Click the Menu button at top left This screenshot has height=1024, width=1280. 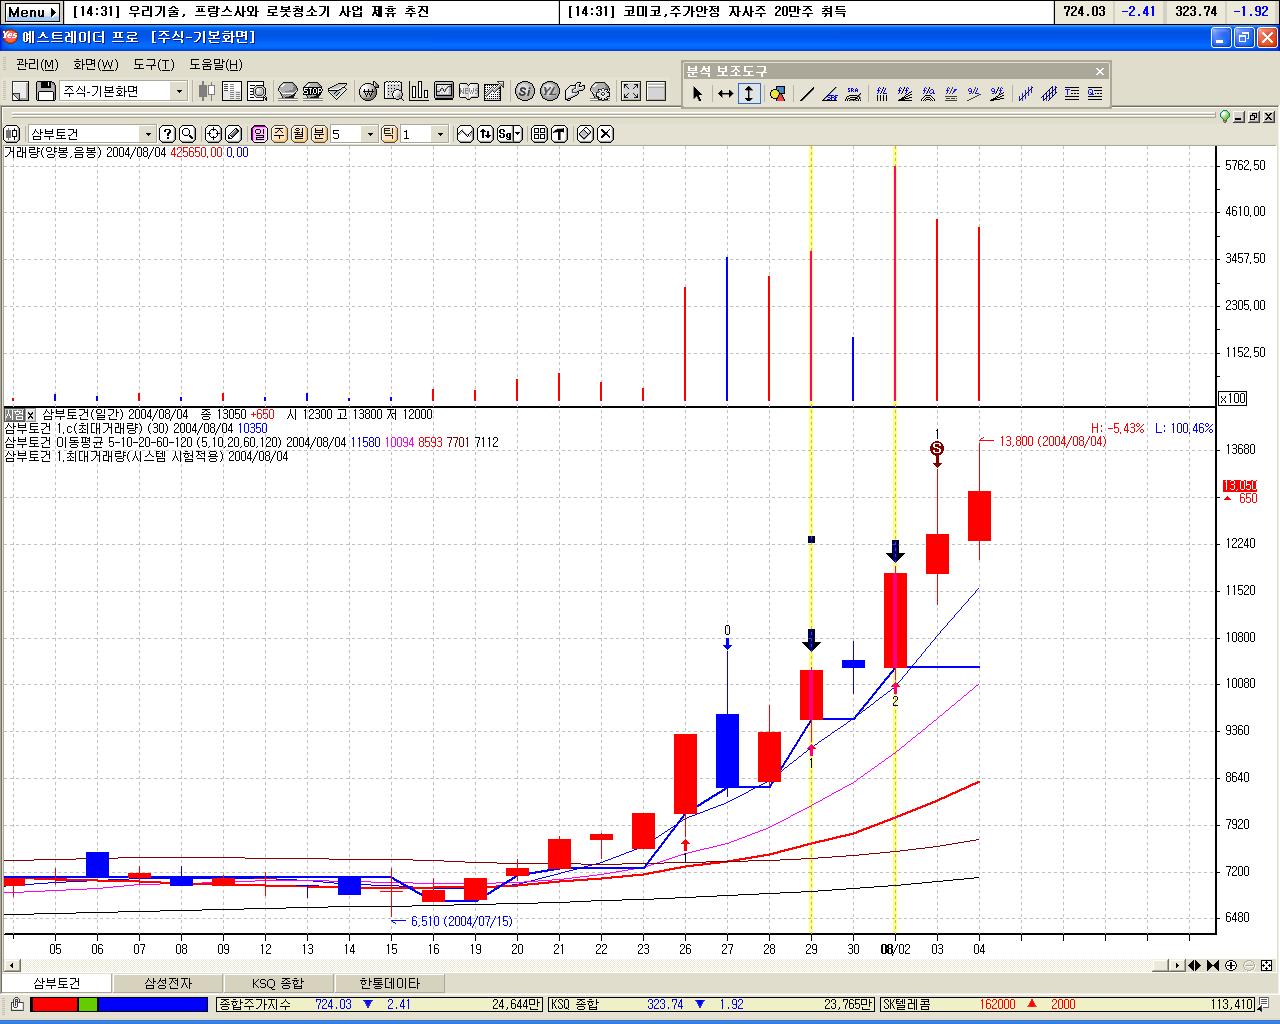(x=31, y=12)
